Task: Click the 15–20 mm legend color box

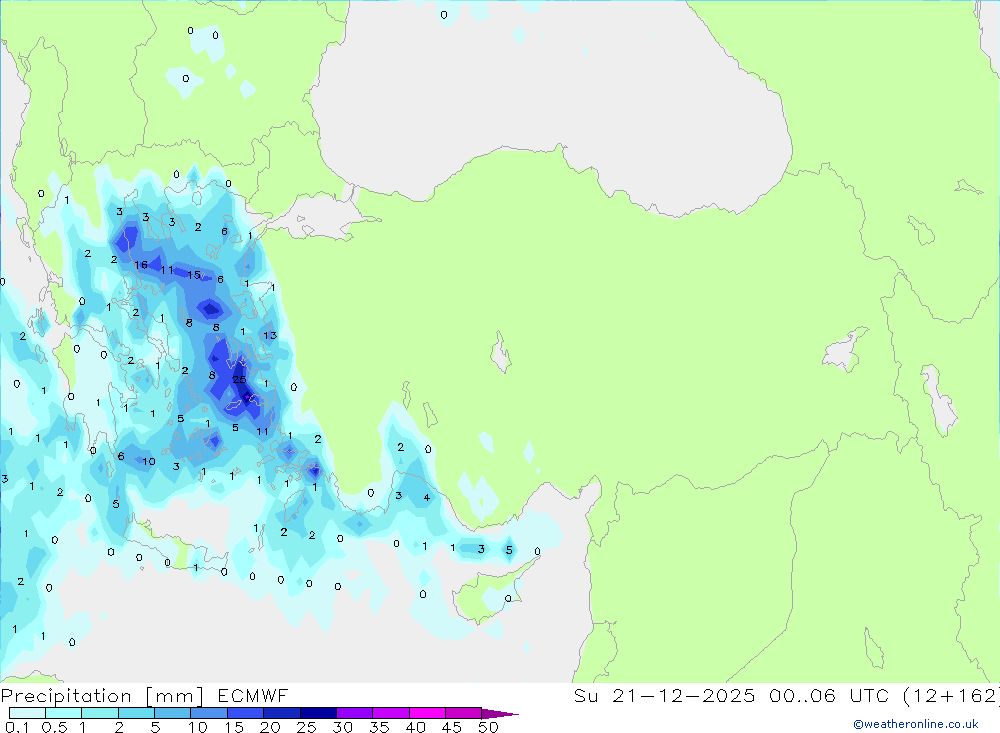Action: click(x=245, y=713)
